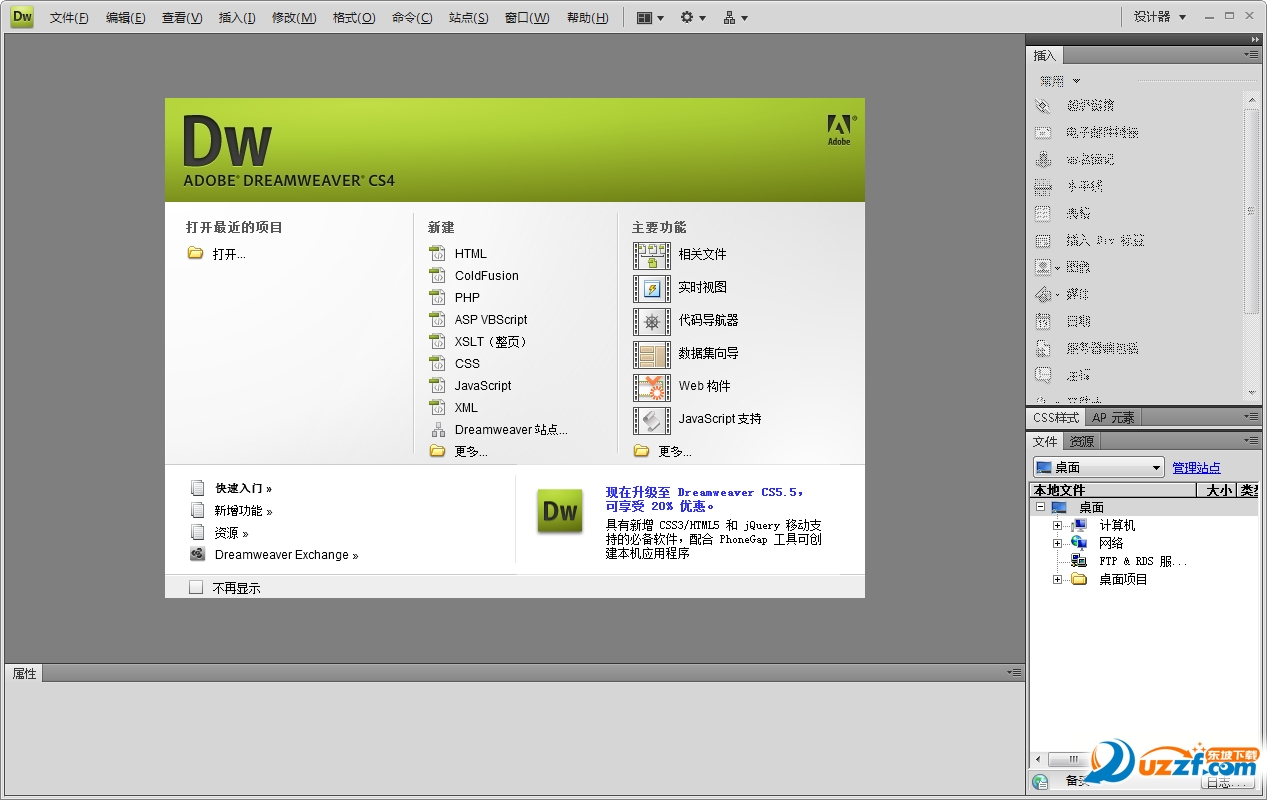Image resolution: width=1267 pixels, height=800 pixels.
Task: Click the Server-Side Include (服务器端包括) icon
Action: point(1043,348)
